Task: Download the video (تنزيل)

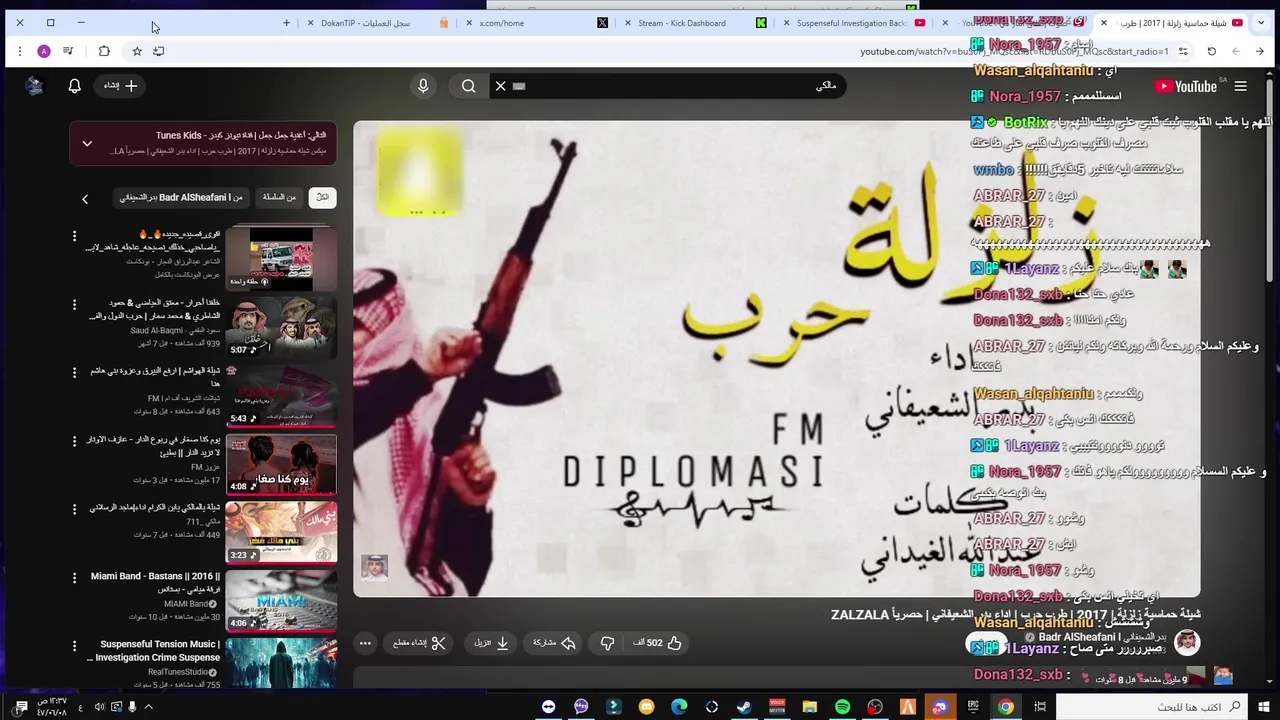Action: pyautogui.click(x=492, y=643)
